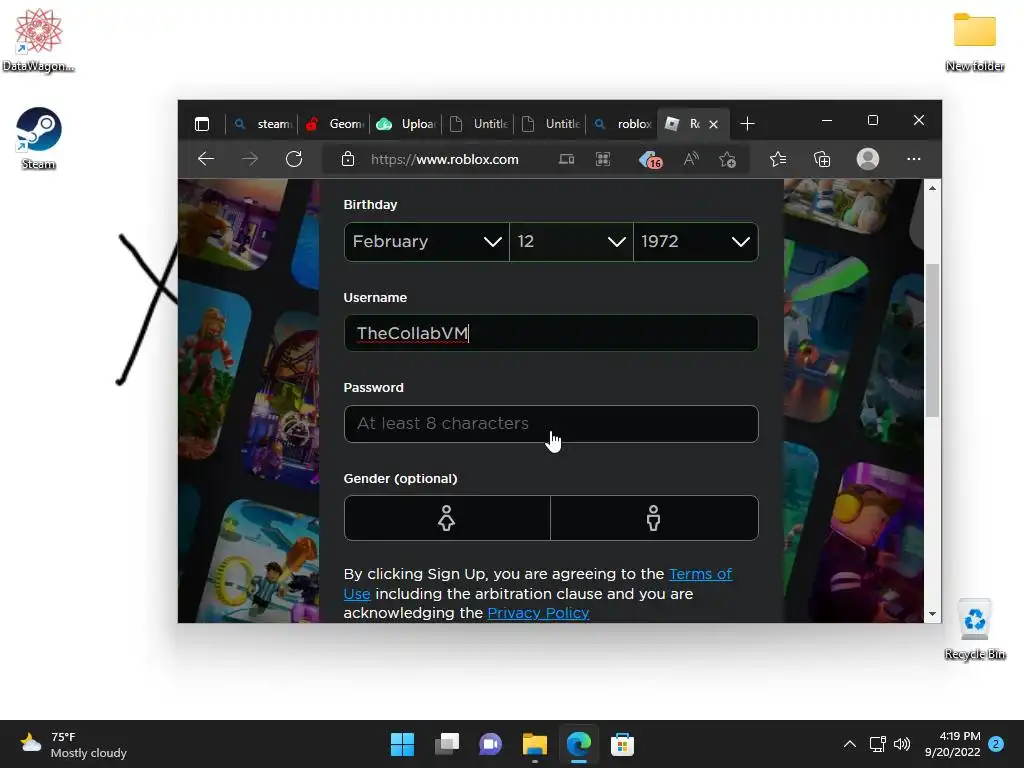This screenshot has height=768, width=1024.
Task: Click the Microsoft Edge taskbar icon
Action: point(579,744)
